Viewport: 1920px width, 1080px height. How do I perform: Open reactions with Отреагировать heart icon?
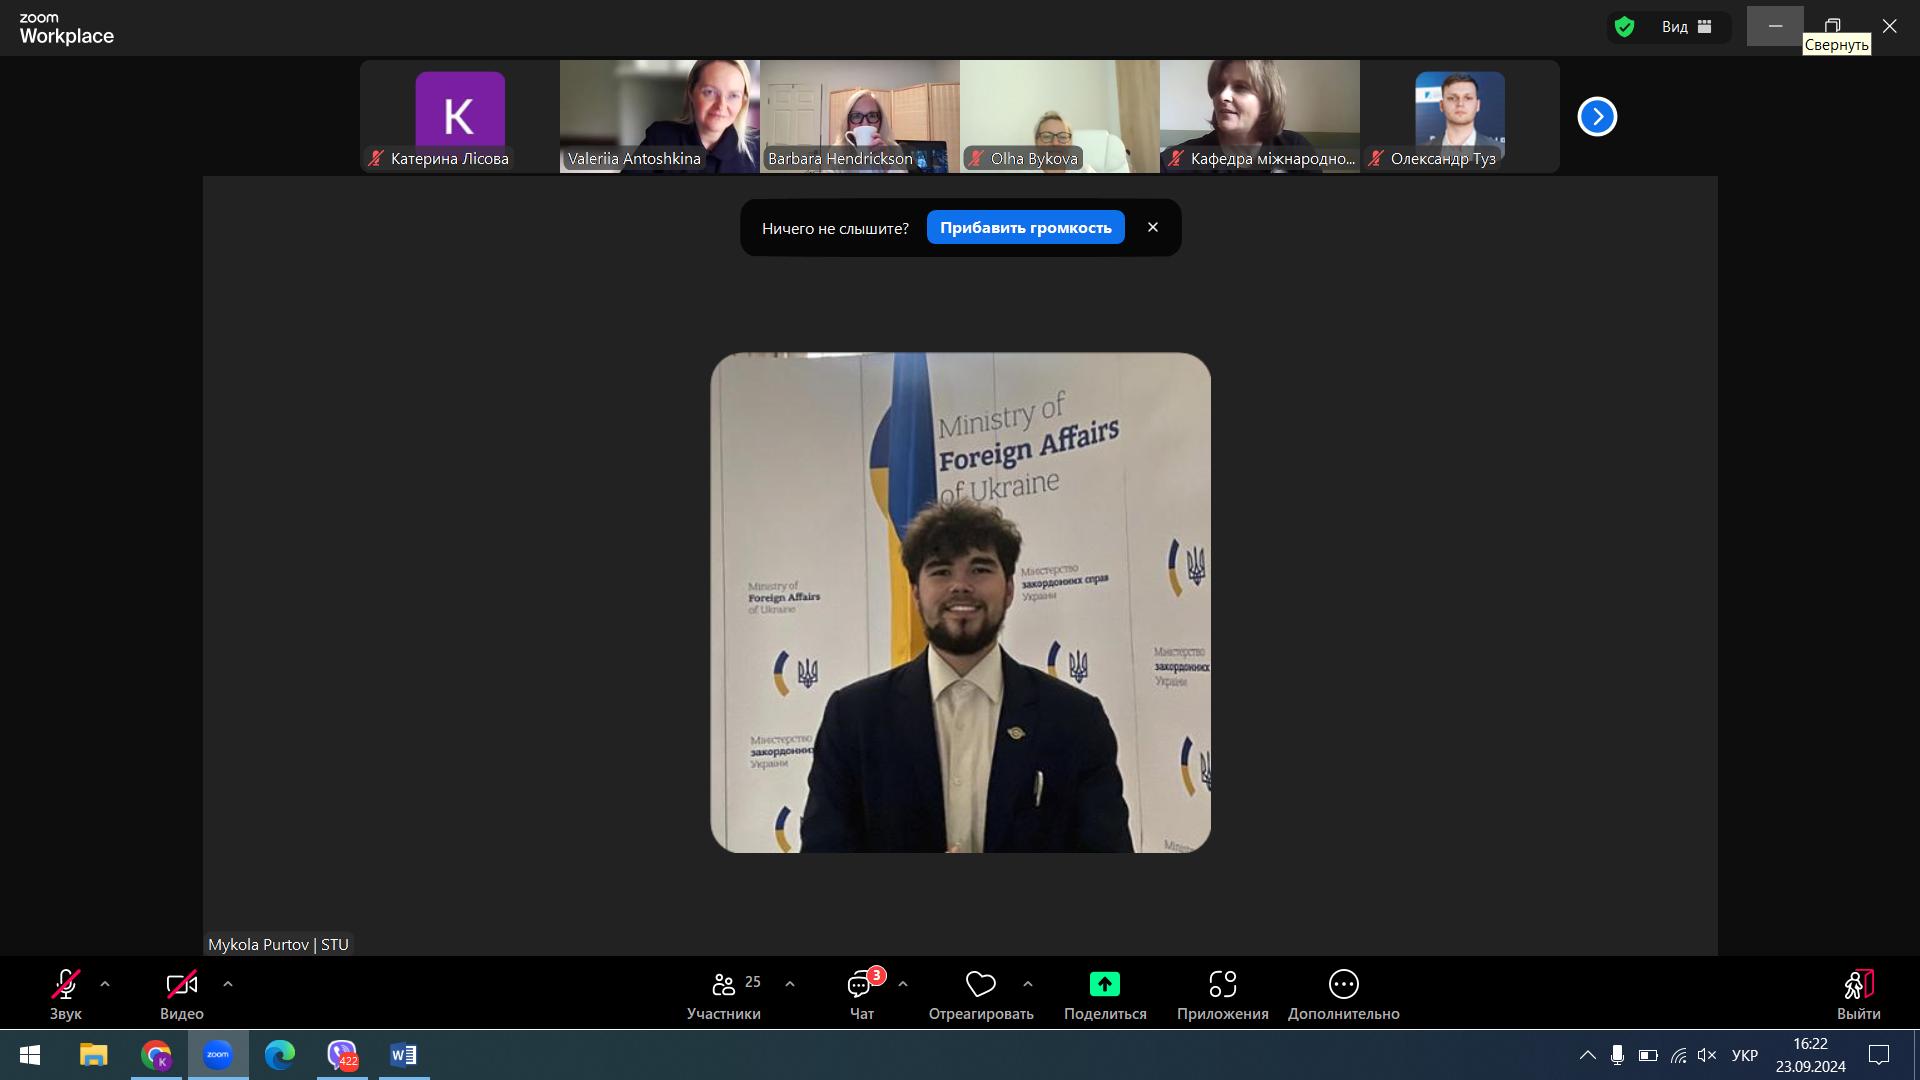click(x=981, y=994)
